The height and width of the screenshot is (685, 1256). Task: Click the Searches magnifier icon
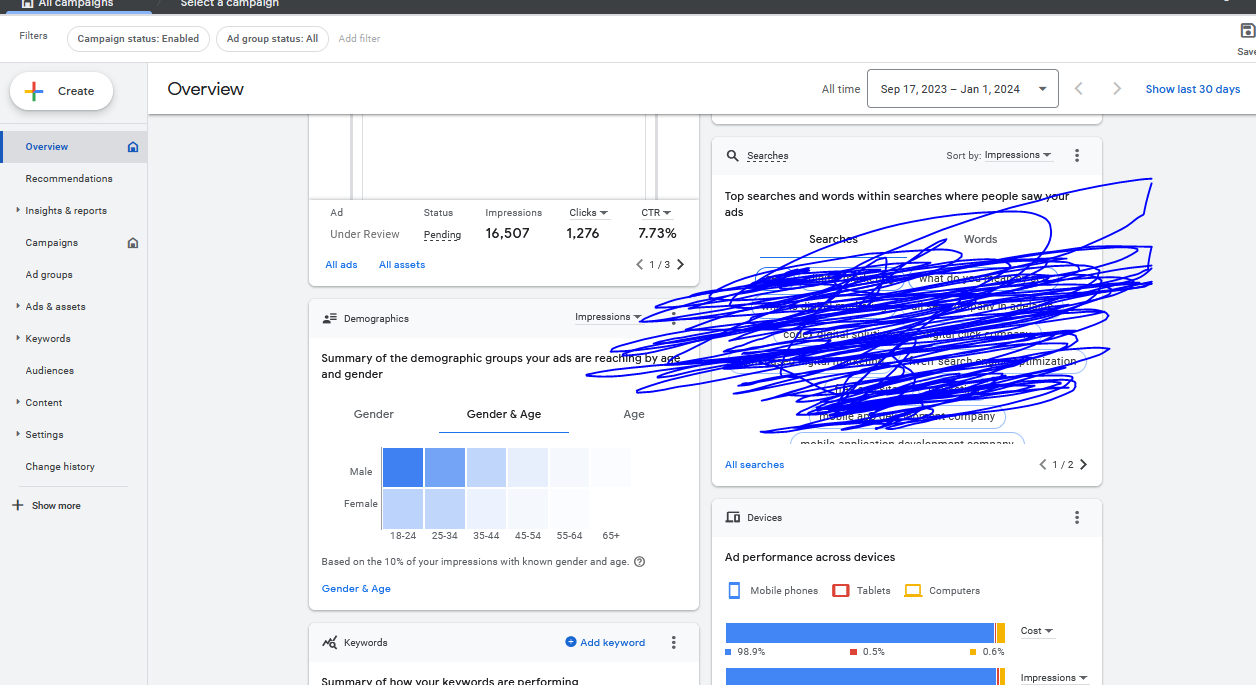pyautogui.click(x=733, y=156)
